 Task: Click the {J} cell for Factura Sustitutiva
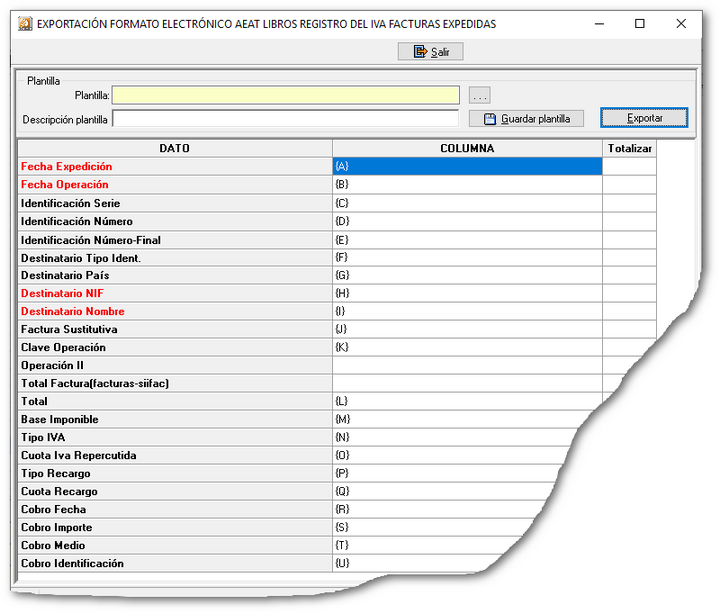click(x=467, y=329)
